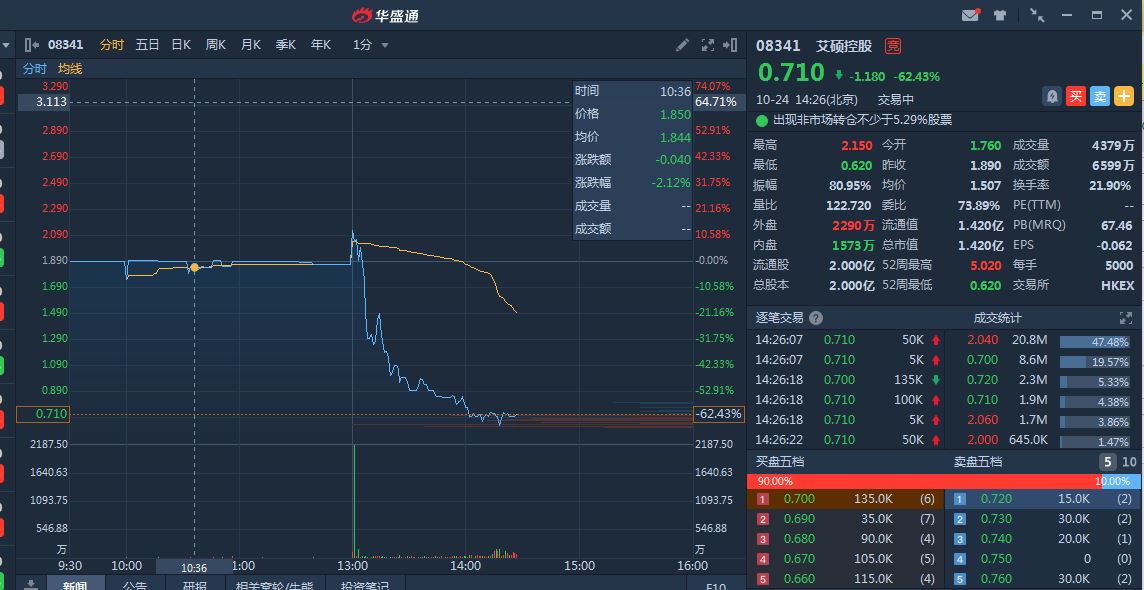Click the blue 10.00% ask ratio bar
Viewport: 1144px width, 590px height.
[x=1121, y=481]
